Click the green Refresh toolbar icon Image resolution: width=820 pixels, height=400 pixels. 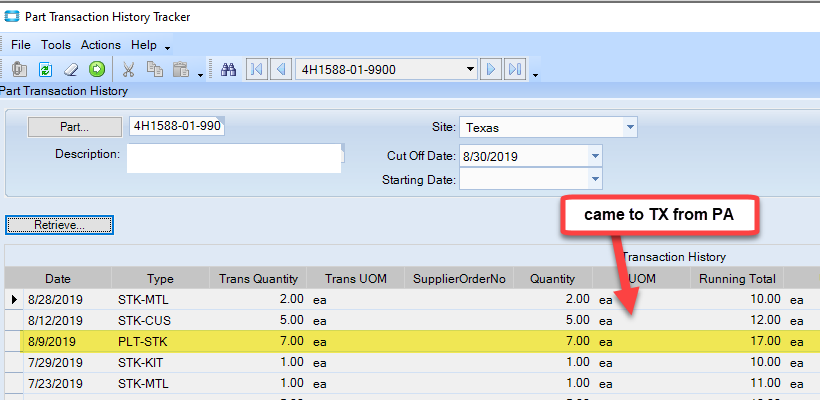pyautogui.click(x=45, y=69)
